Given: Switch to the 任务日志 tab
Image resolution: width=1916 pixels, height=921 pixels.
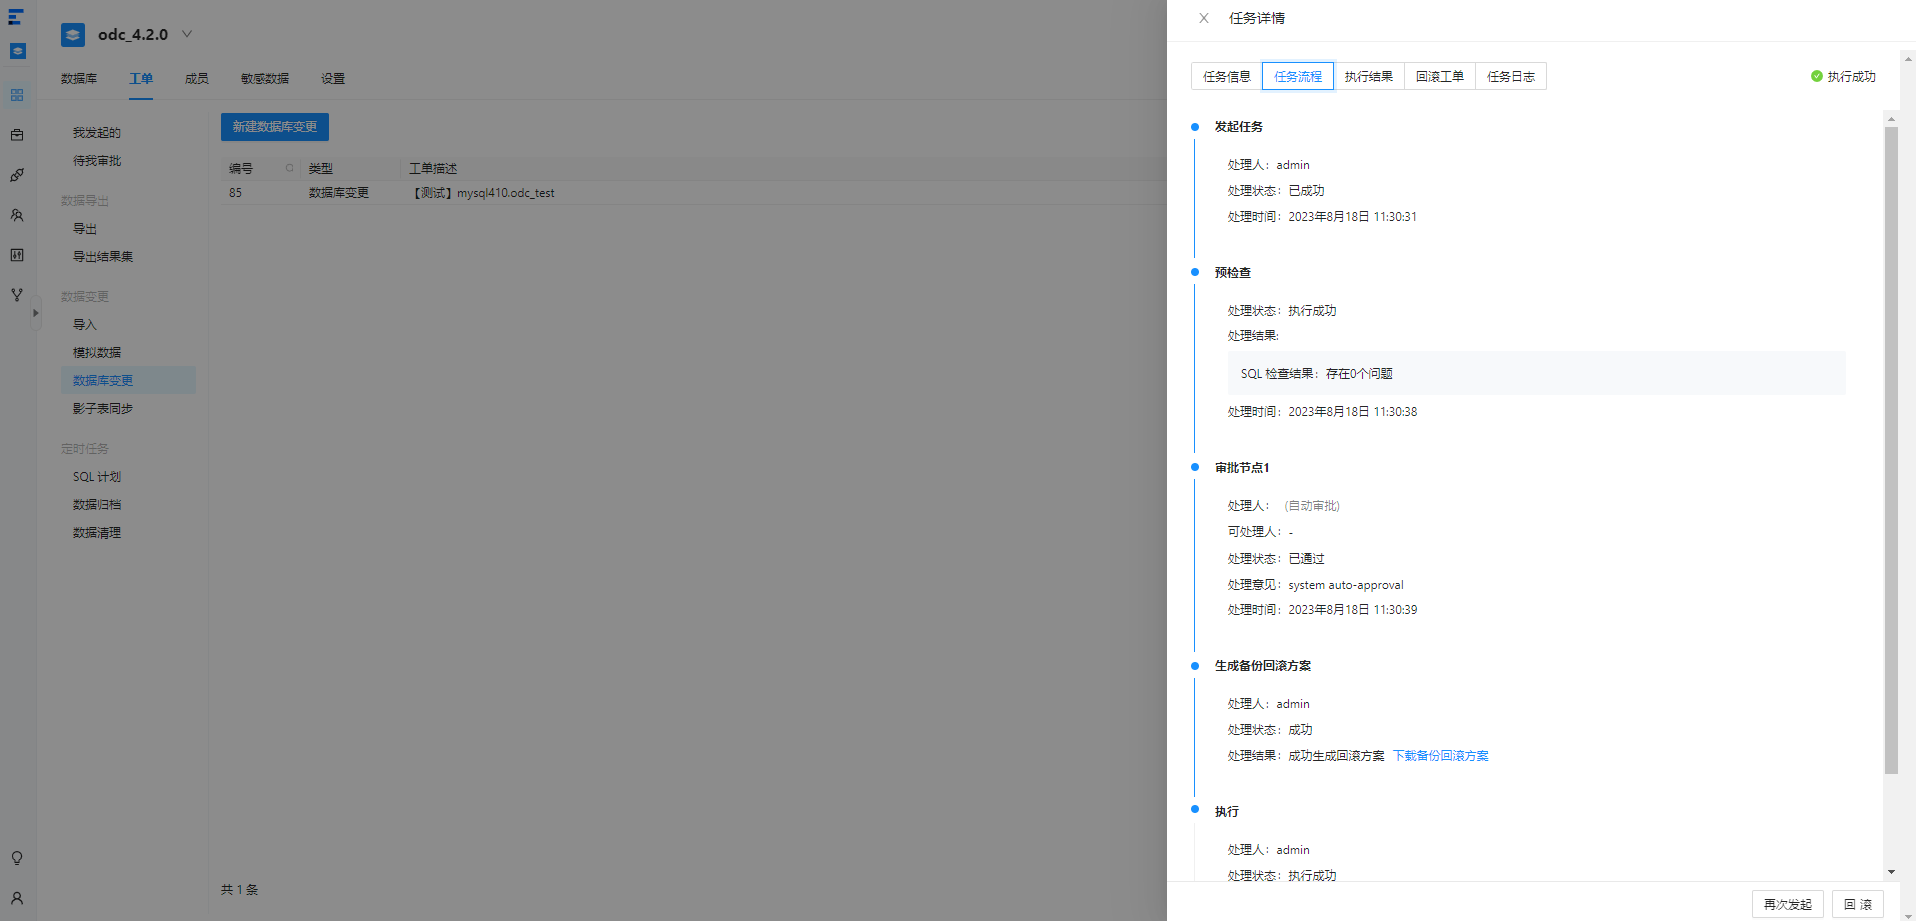Looking at the screenshot, I should pyautogui.click(x=1510, y=76).
